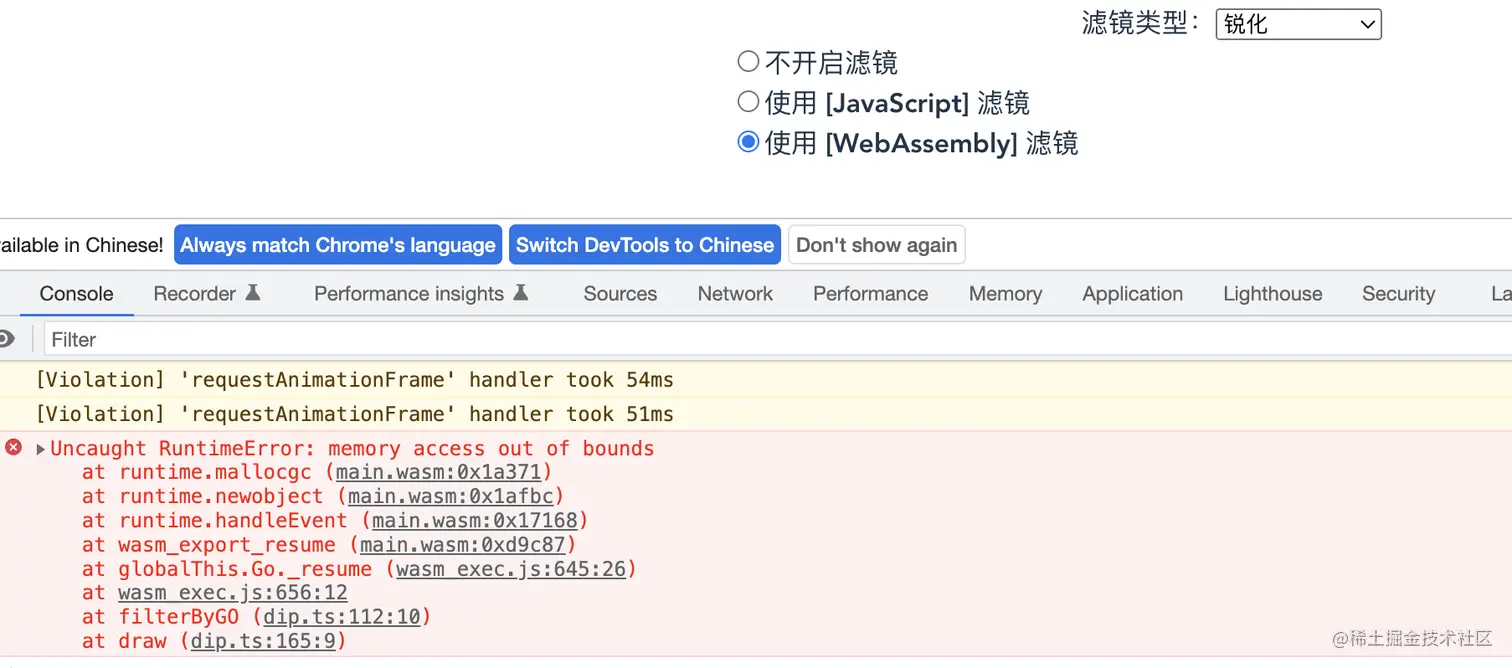Follow the wasm_exec.js:645:26 link
The height and width of the screenshot is (668, 1512).
tap(511, 569)
